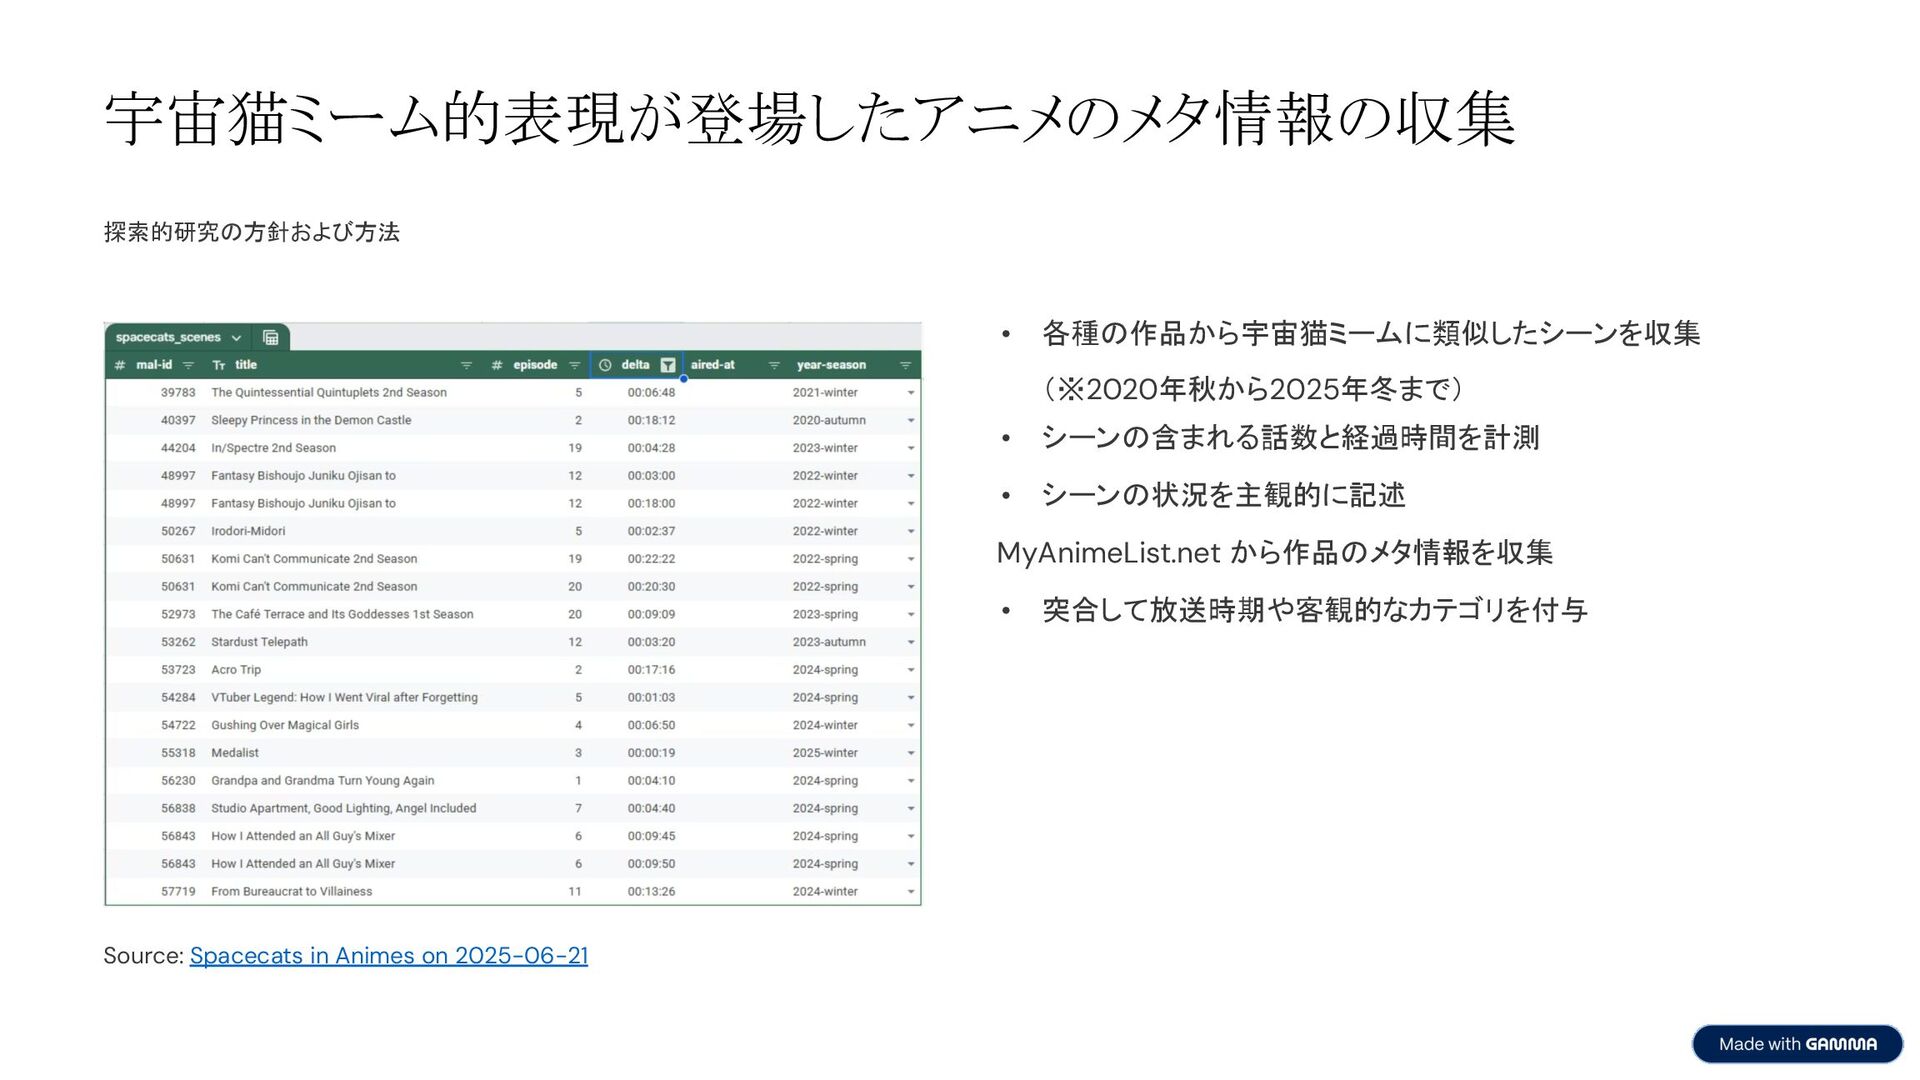
Task: Open year-season dropdown for Gushing Over Magical Girls row
Action: click(x=910, y=726)
